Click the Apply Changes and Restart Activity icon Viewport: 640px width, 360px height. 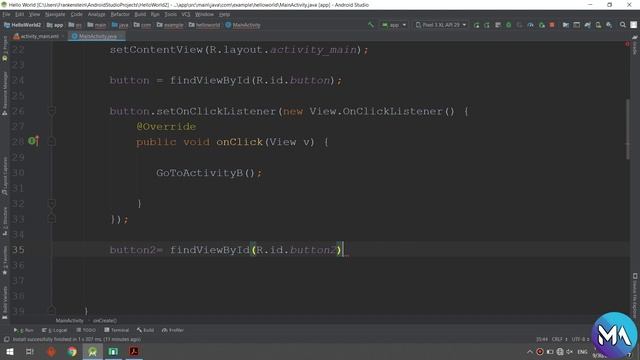coord(487,25)
